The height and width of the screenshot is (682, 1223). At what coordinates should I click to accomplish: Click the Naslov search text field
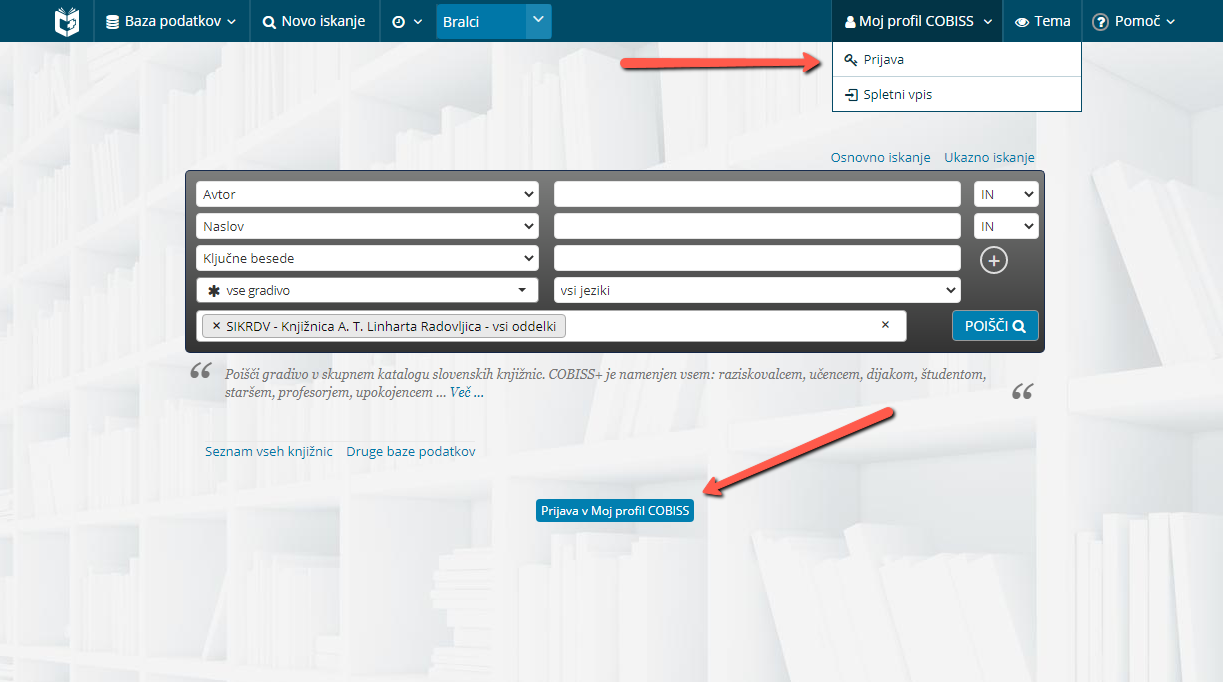pos(757,226)
